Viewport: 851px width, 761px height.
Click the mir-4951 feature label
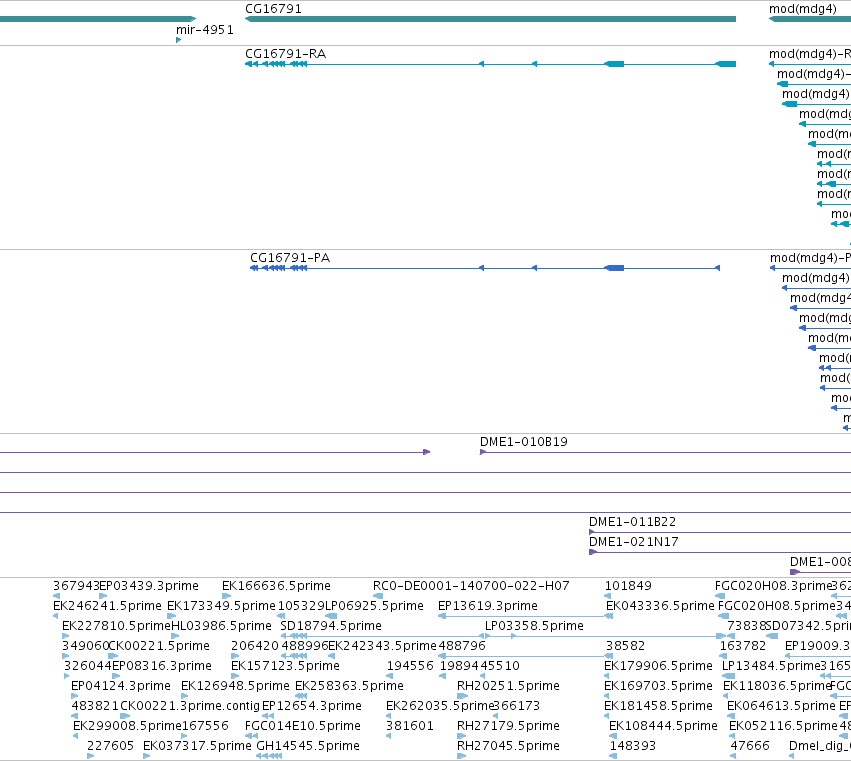point(205,30)
